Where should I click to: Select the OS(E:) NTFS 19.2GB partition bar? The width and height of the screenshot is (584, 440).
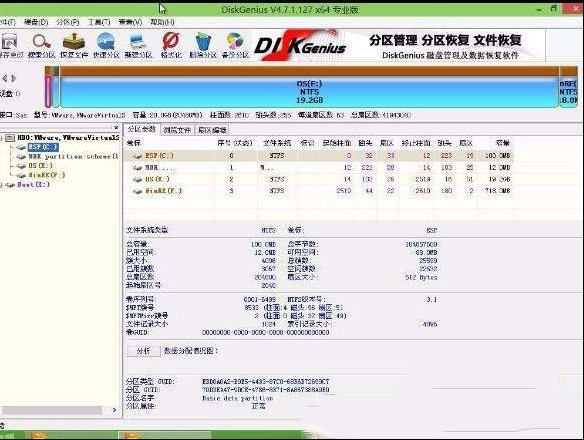tap(309, 92)
